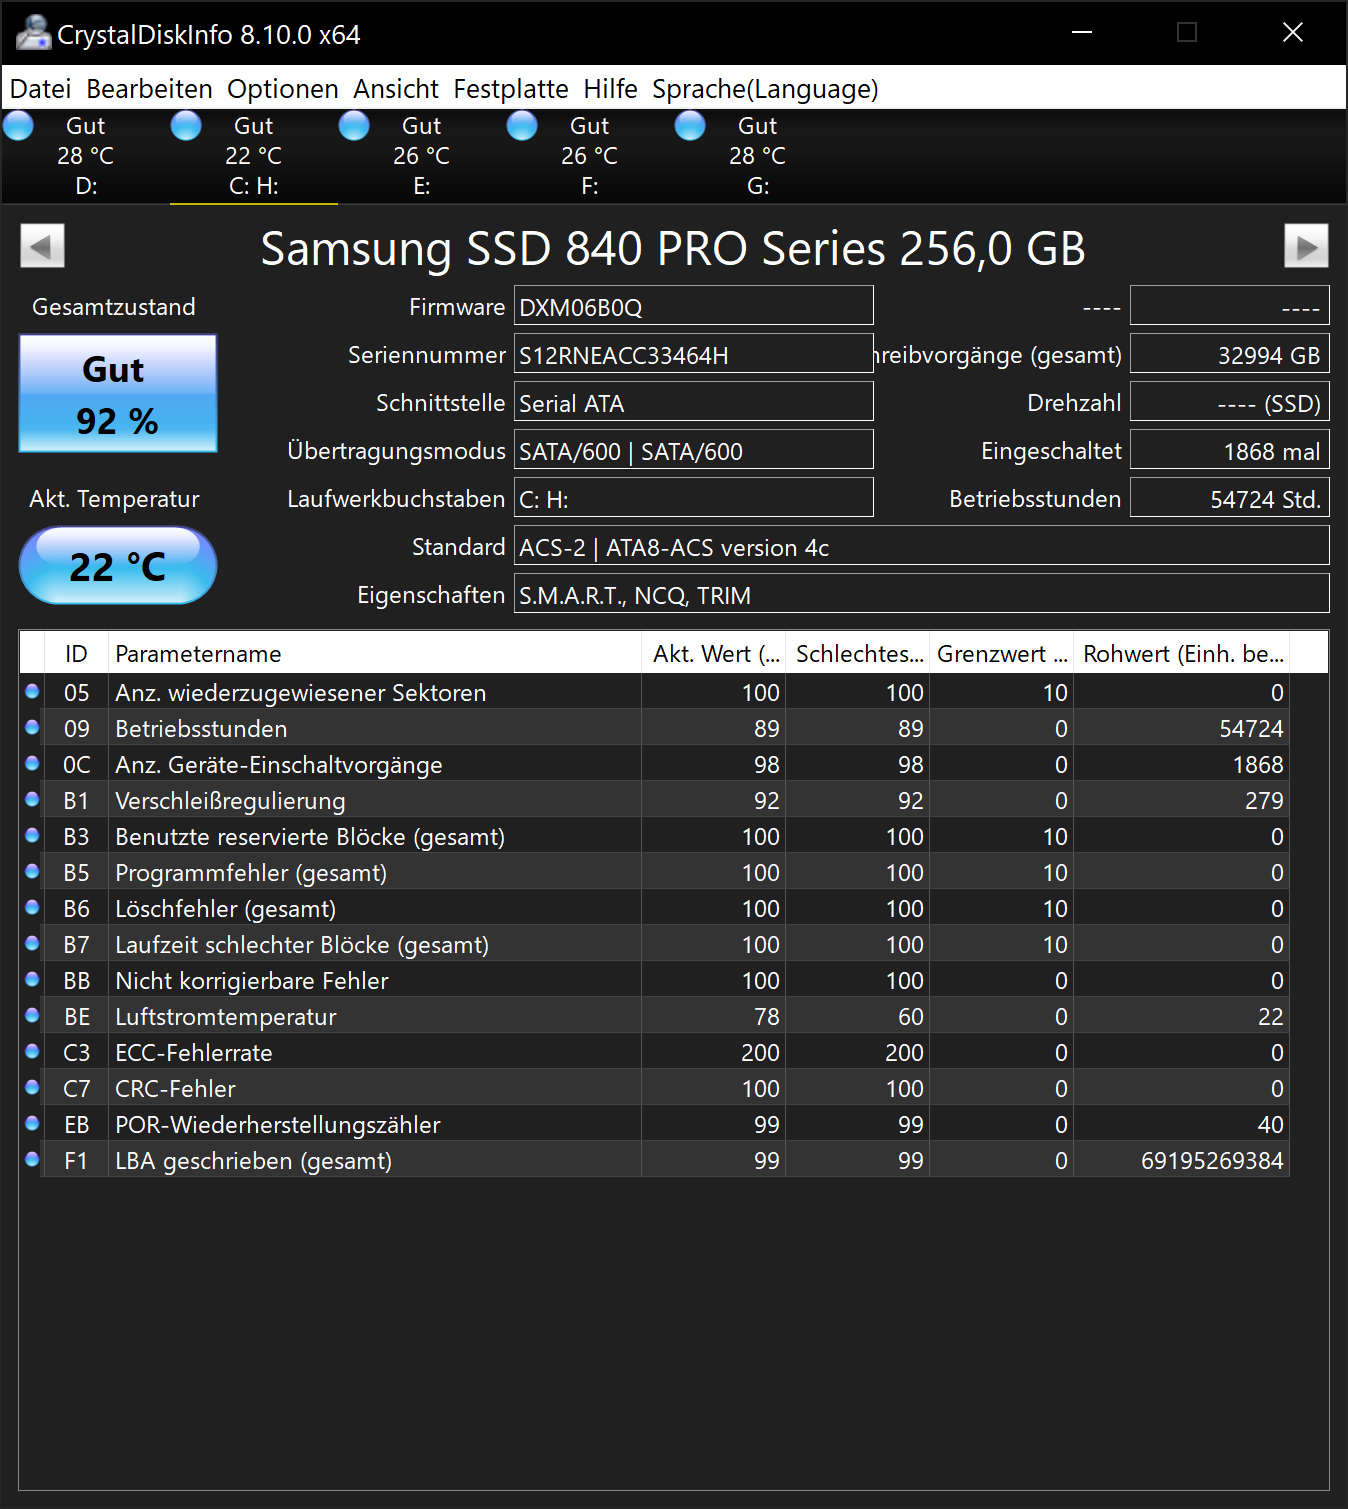Click the Rohwert column header
This screenshot has width=1348, height=1509.
[1182, 653]
